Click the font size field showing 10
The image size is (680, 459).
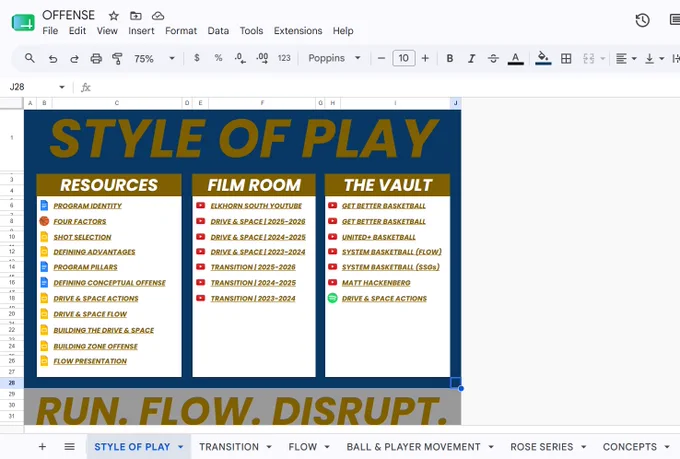coord(404,58)
